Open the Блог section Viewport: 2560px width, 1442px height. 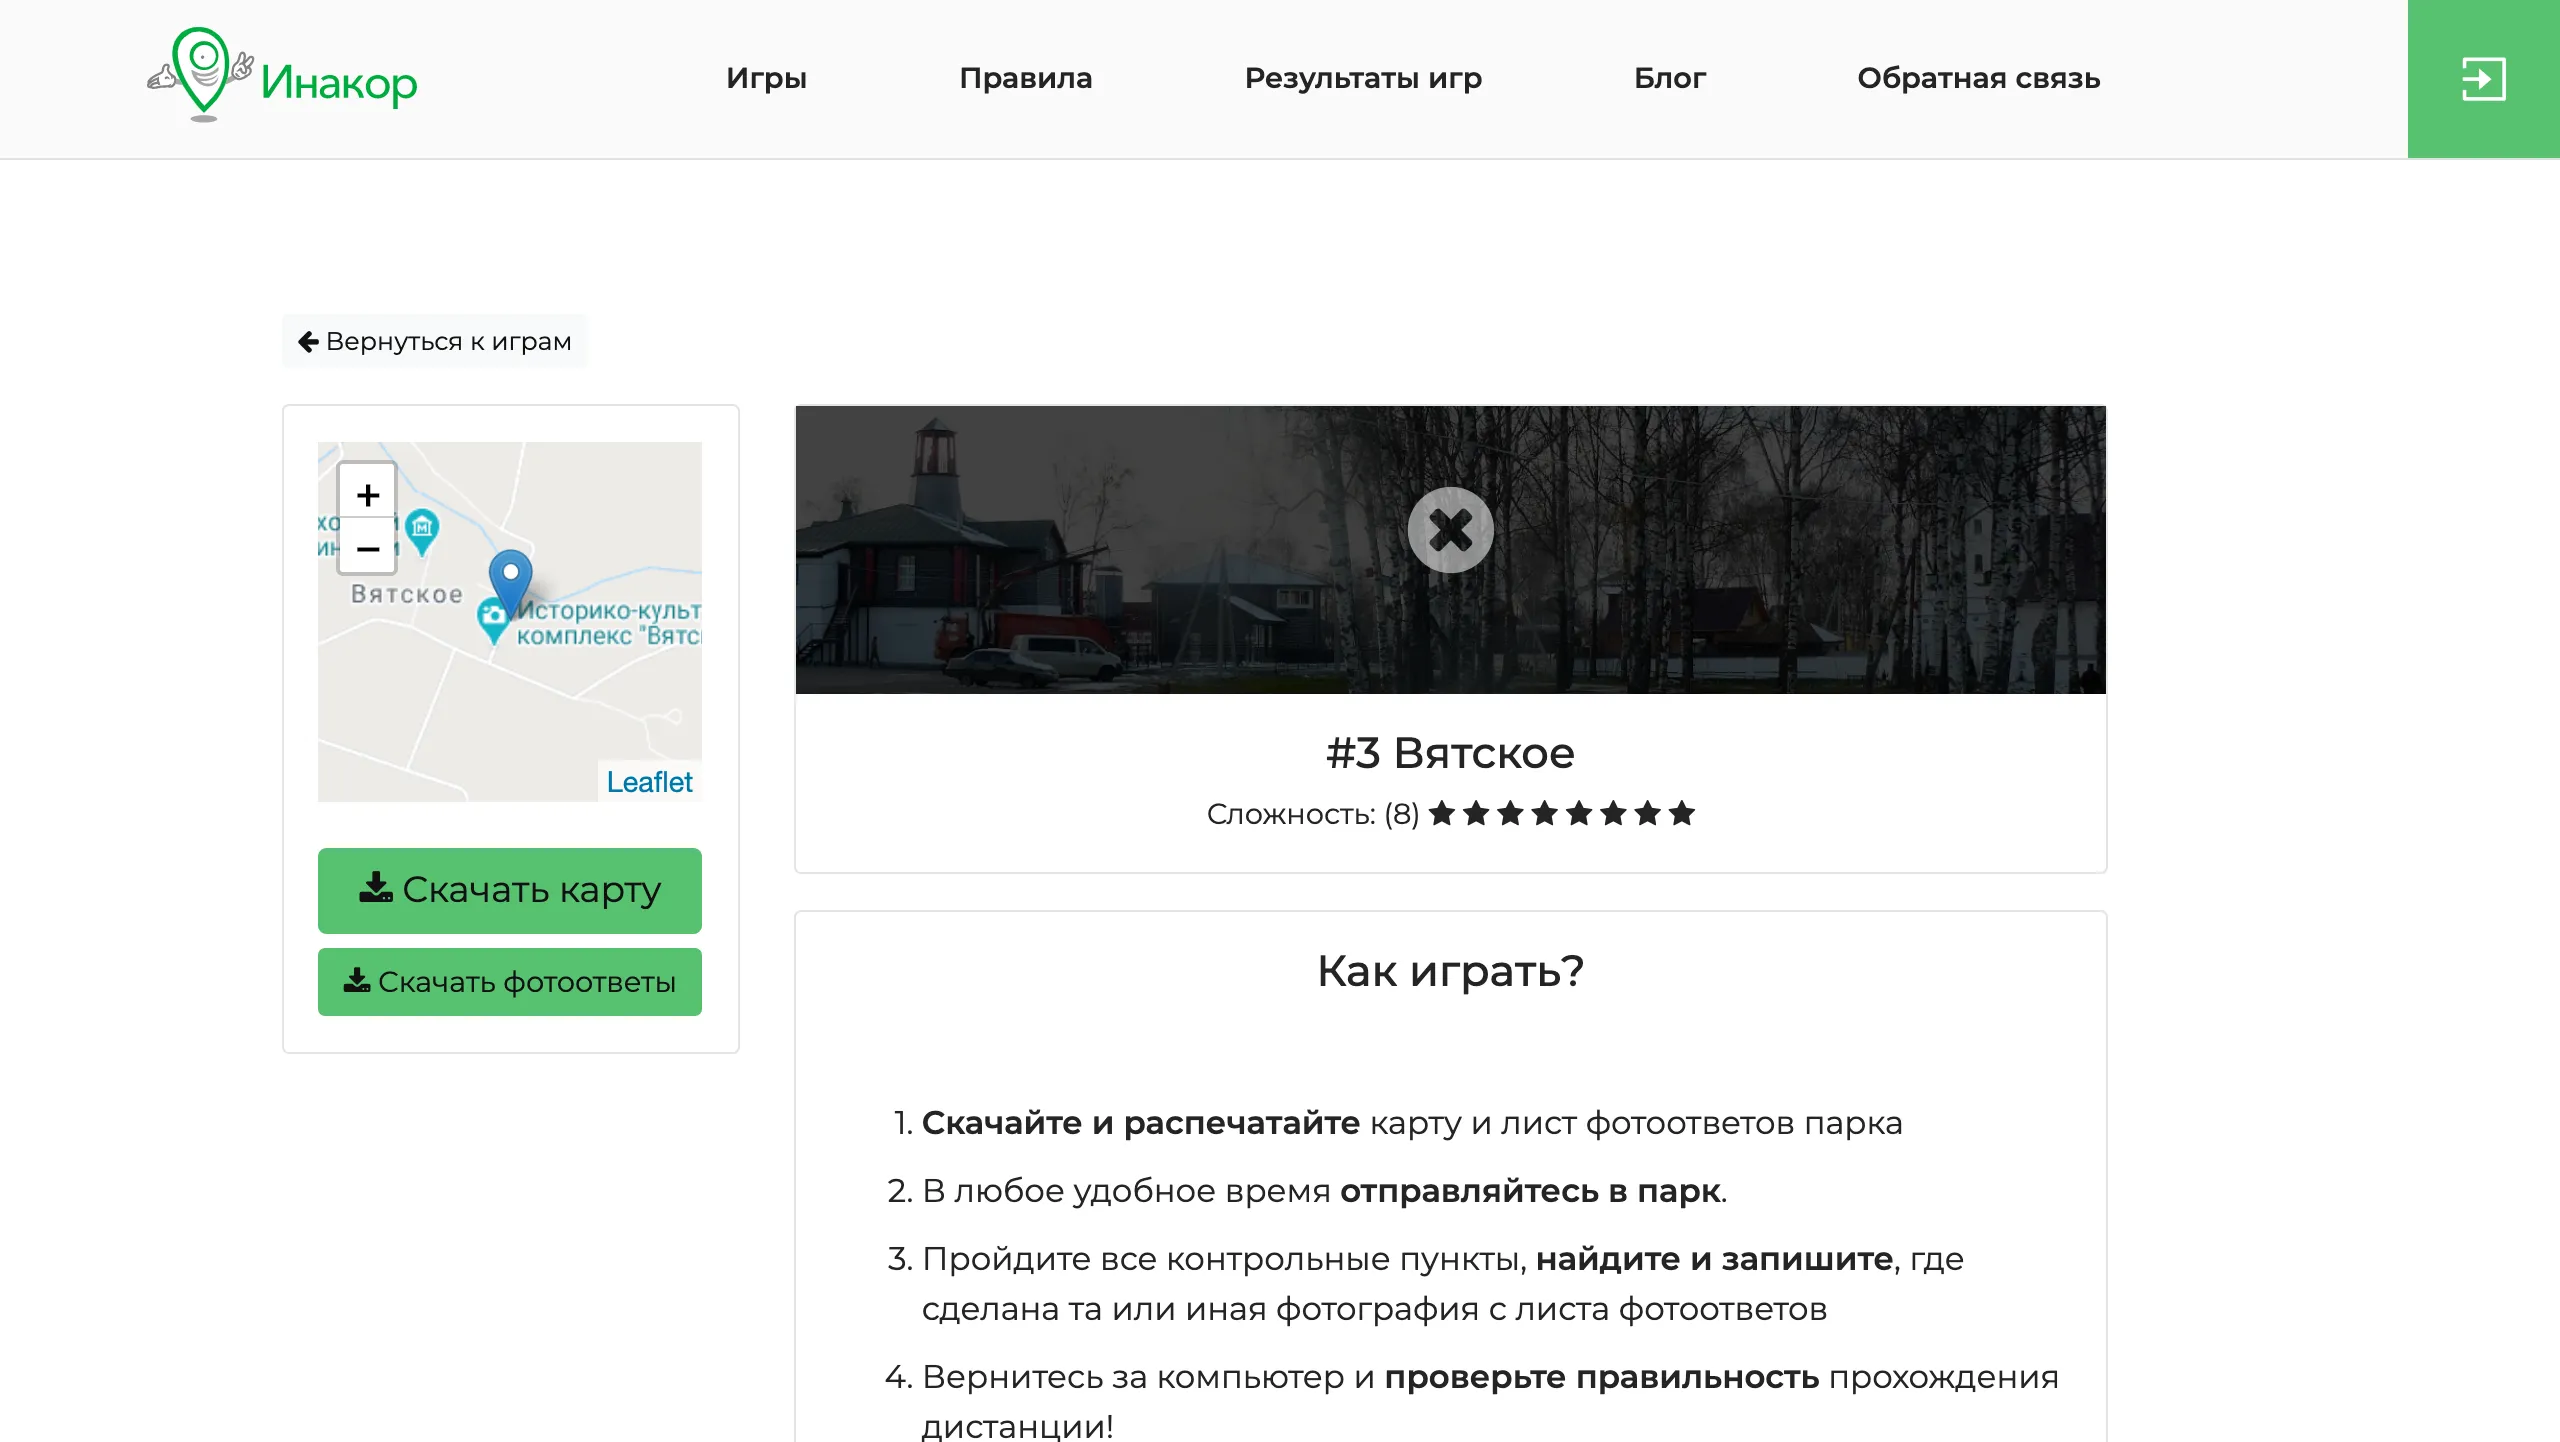pos(1670,78)
